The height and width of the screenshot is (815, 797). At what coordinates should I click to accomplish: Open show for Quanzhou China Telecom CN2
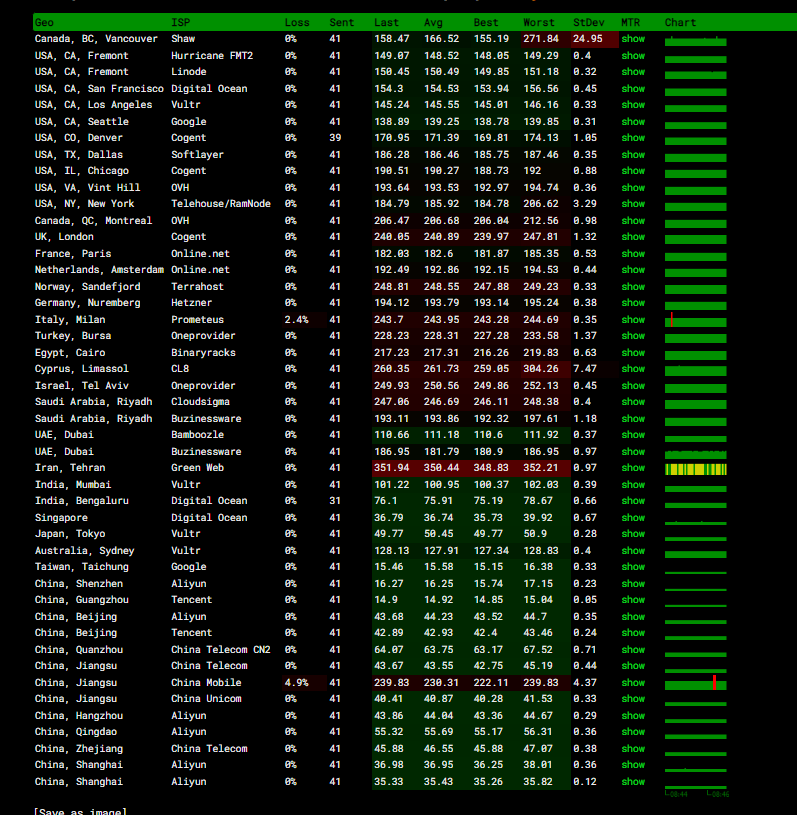click(633, 650)
